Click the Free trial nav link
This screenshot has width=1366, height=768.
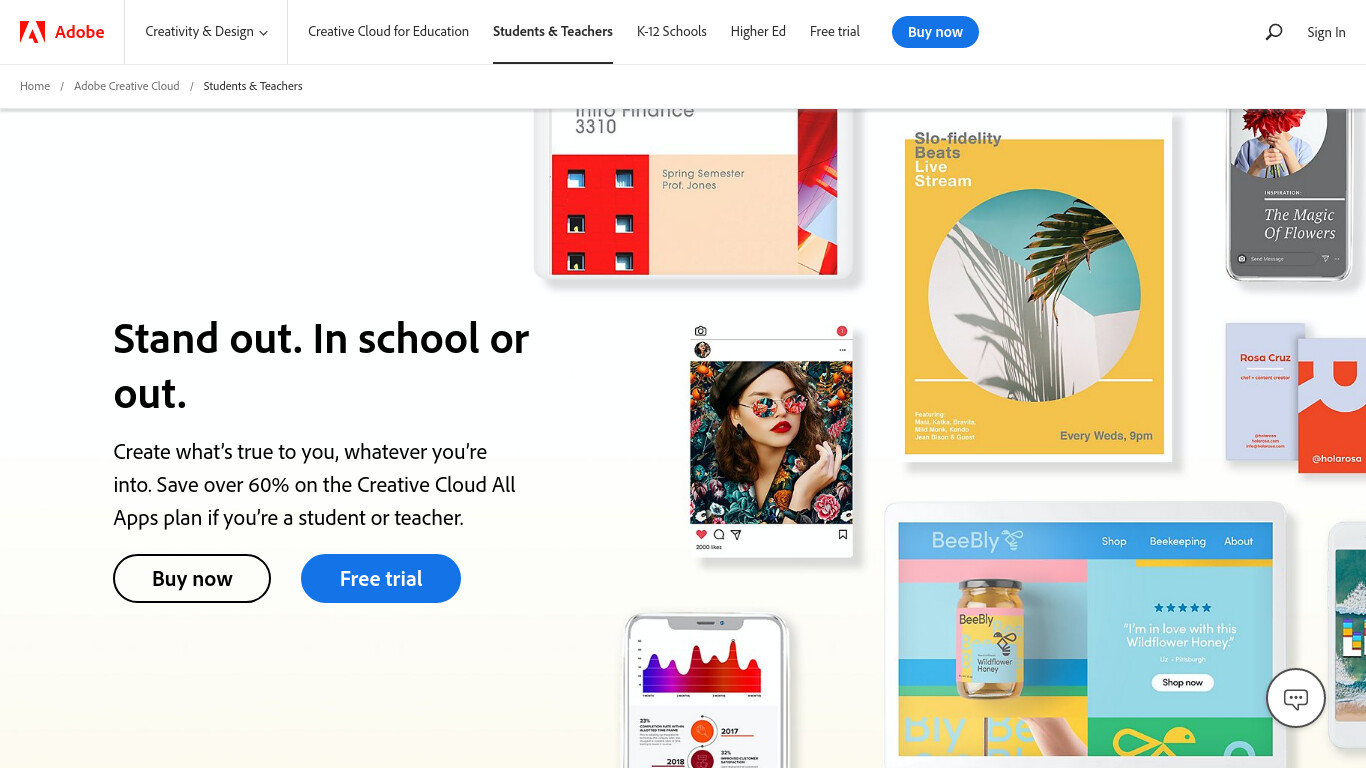click(x=835, y=32)
